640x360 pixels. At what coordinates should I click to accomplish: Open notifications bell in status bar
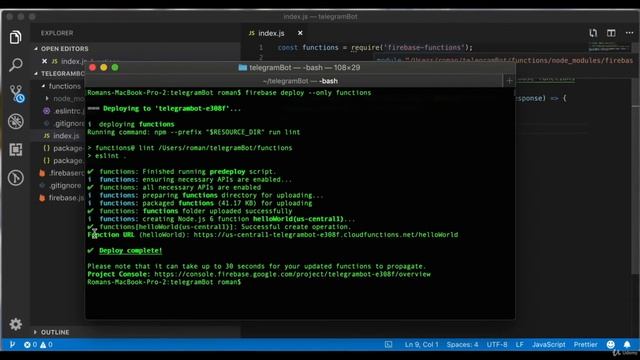(x=627, y=345)
